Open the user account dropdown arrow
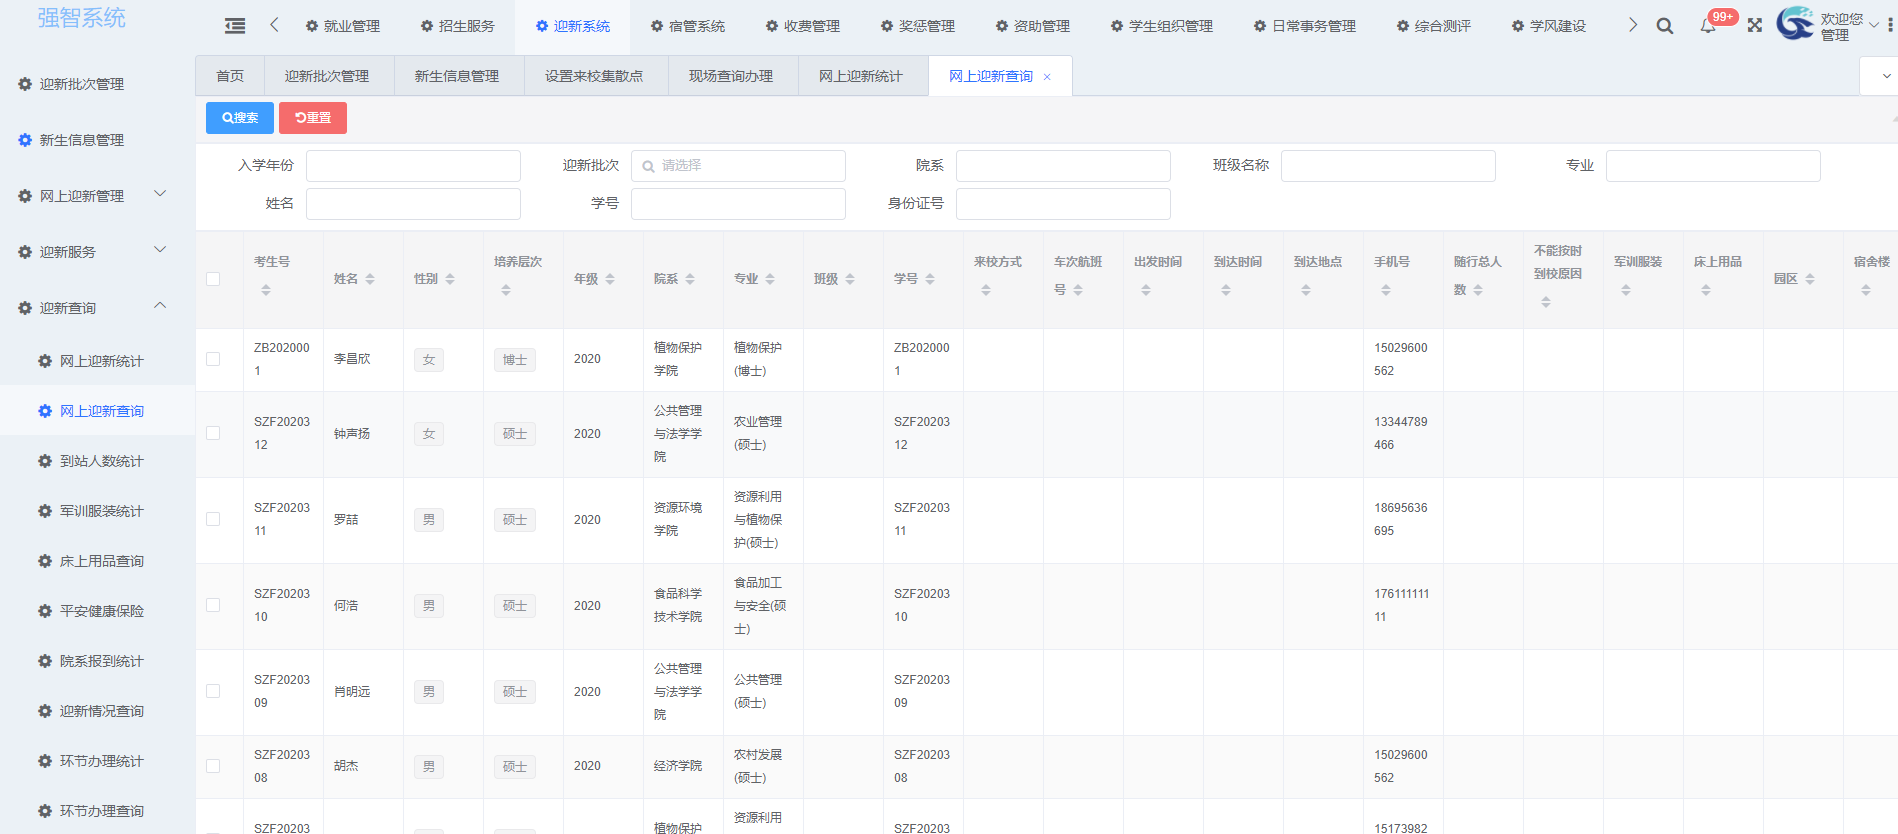Image resolution: width=1898 pixels, height=834 pixels. (1874, 25)
